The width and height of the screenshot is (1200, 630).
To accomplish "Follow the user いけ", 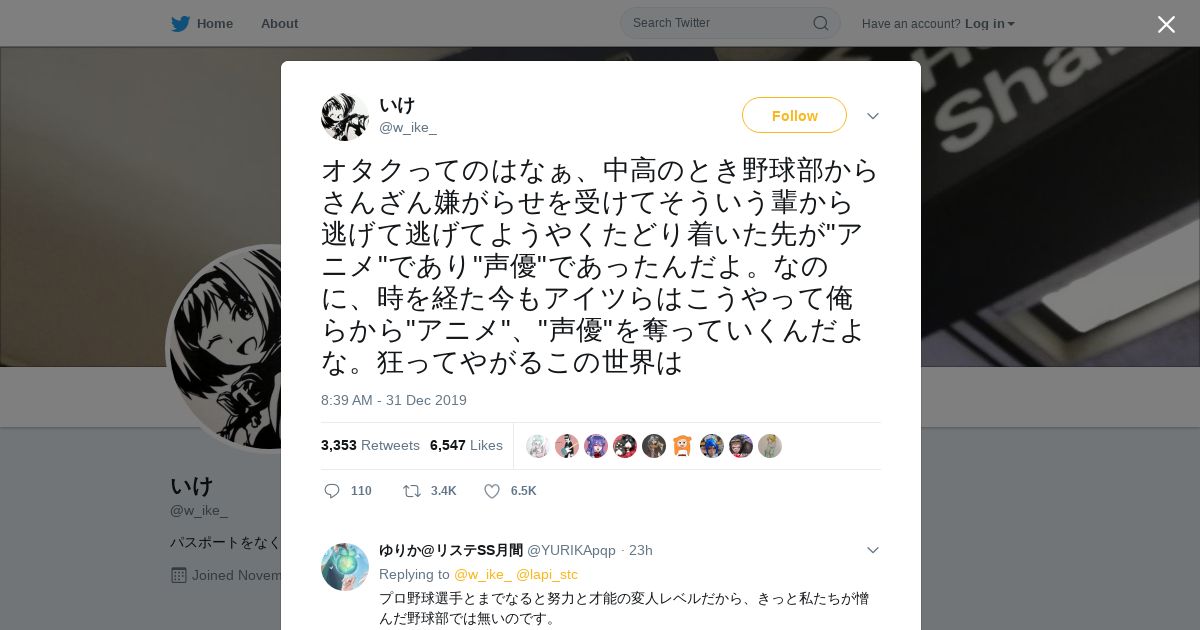I will [794, 115].
